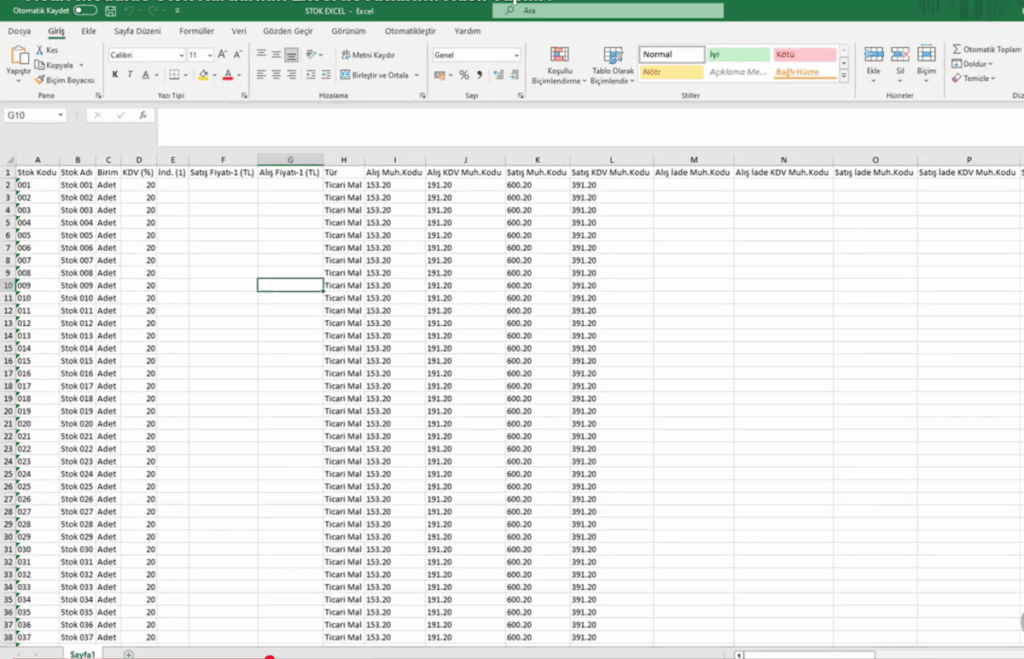Click the Ekle insert cells icon
The image size is (1024, 659).
[873, 54]
